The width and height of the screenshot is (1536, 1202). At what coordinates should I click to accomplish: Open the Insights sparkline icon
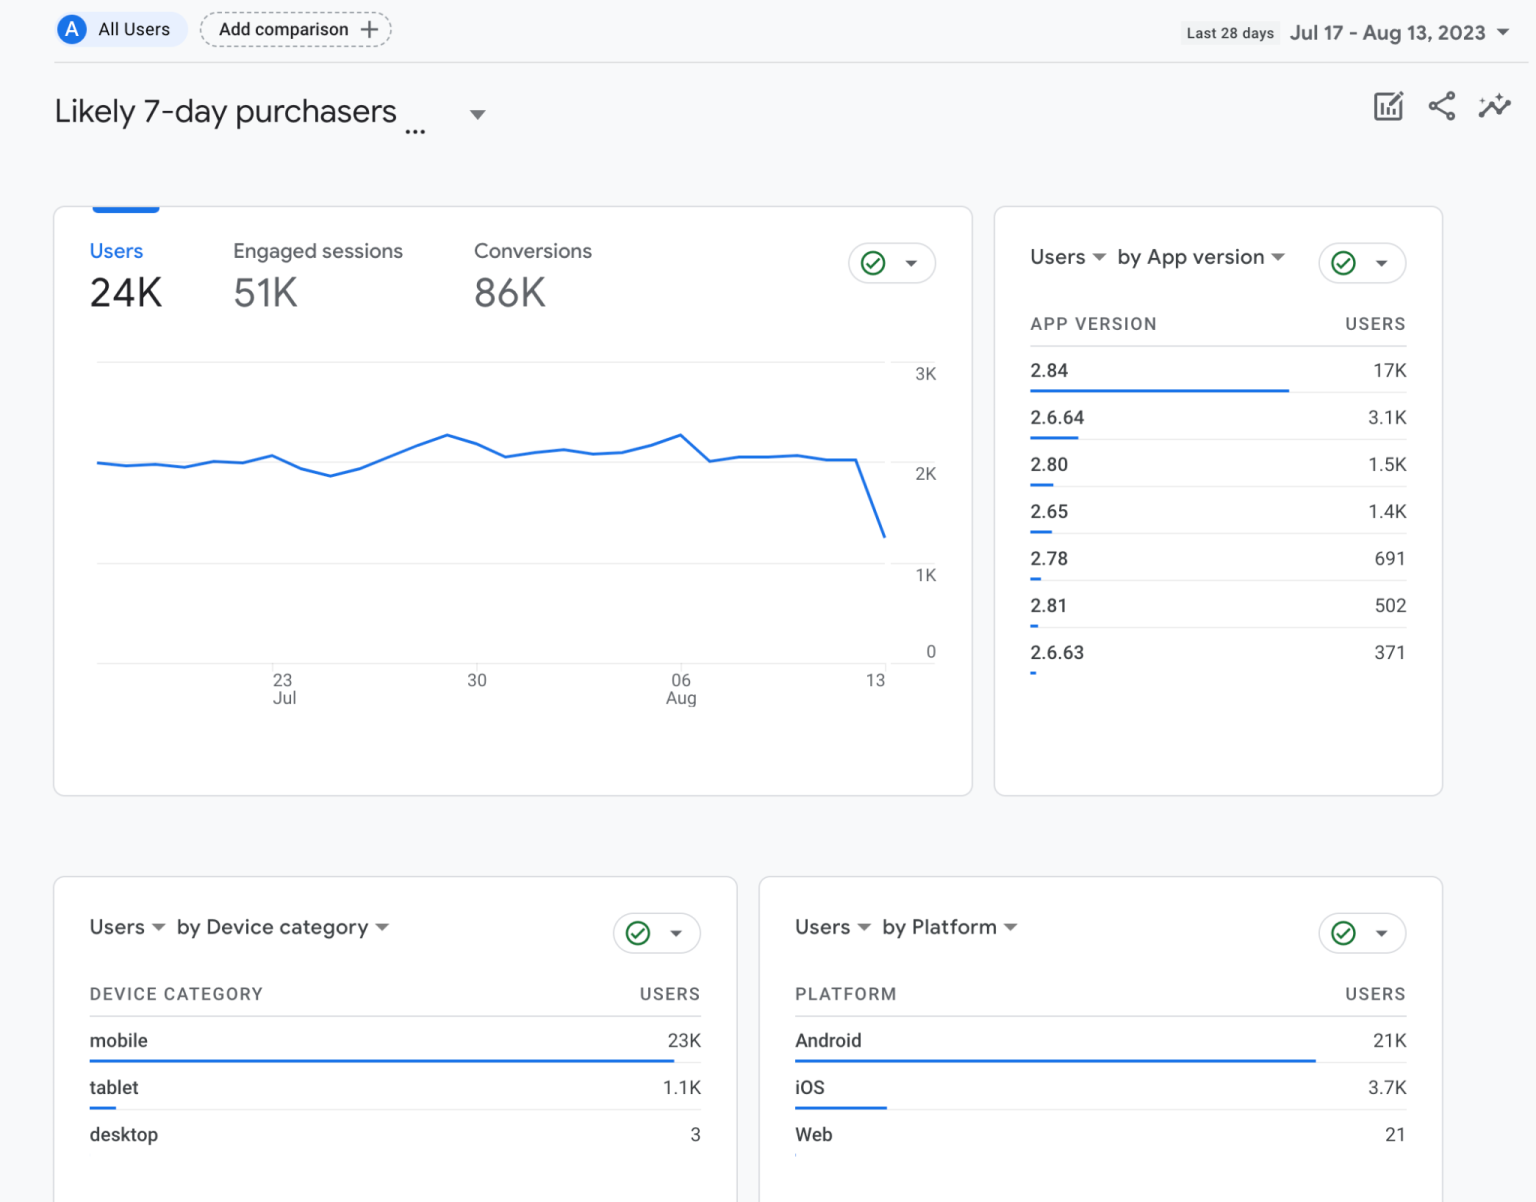[x=1494, y=106]
